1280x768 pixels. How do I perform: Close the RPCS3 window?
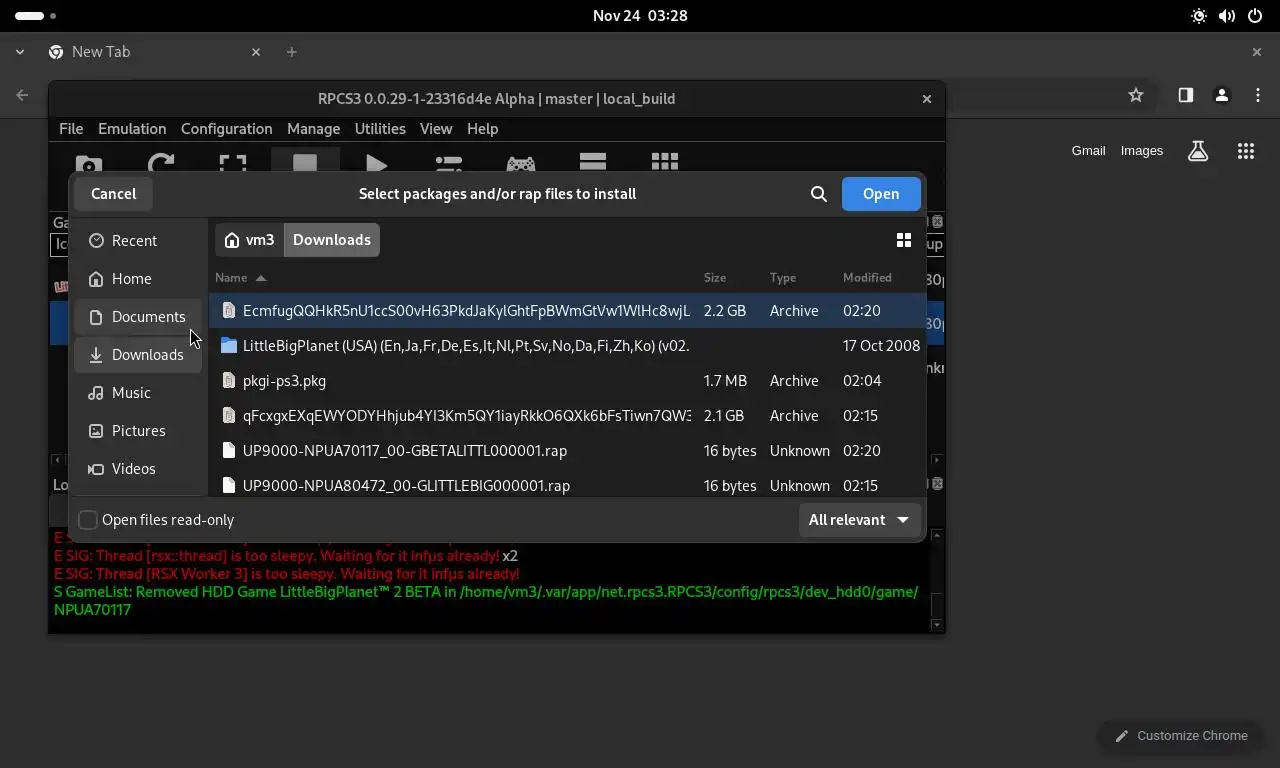pyautogui.click(x=927, y=99)
